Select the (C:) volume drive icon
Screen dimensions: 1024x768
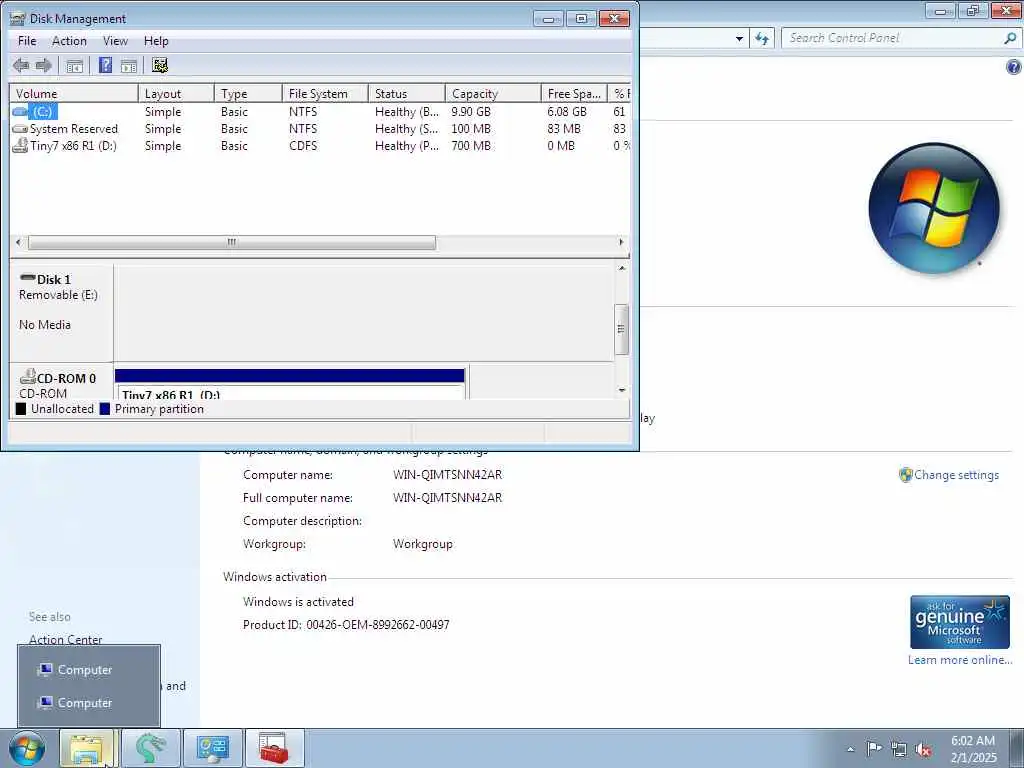(20, 112)
